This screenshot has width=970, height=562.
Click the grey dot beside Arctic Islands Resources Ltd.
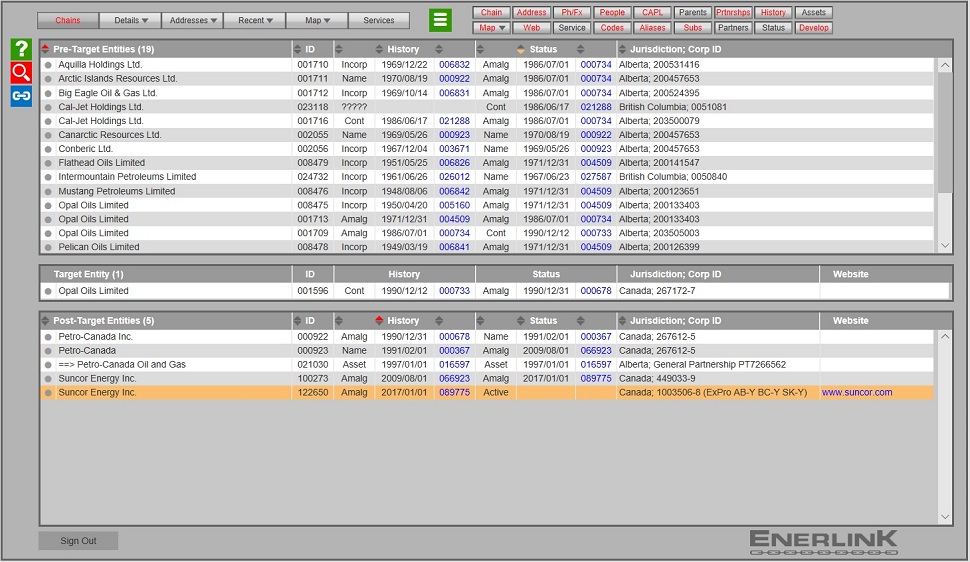pos(48,79)
